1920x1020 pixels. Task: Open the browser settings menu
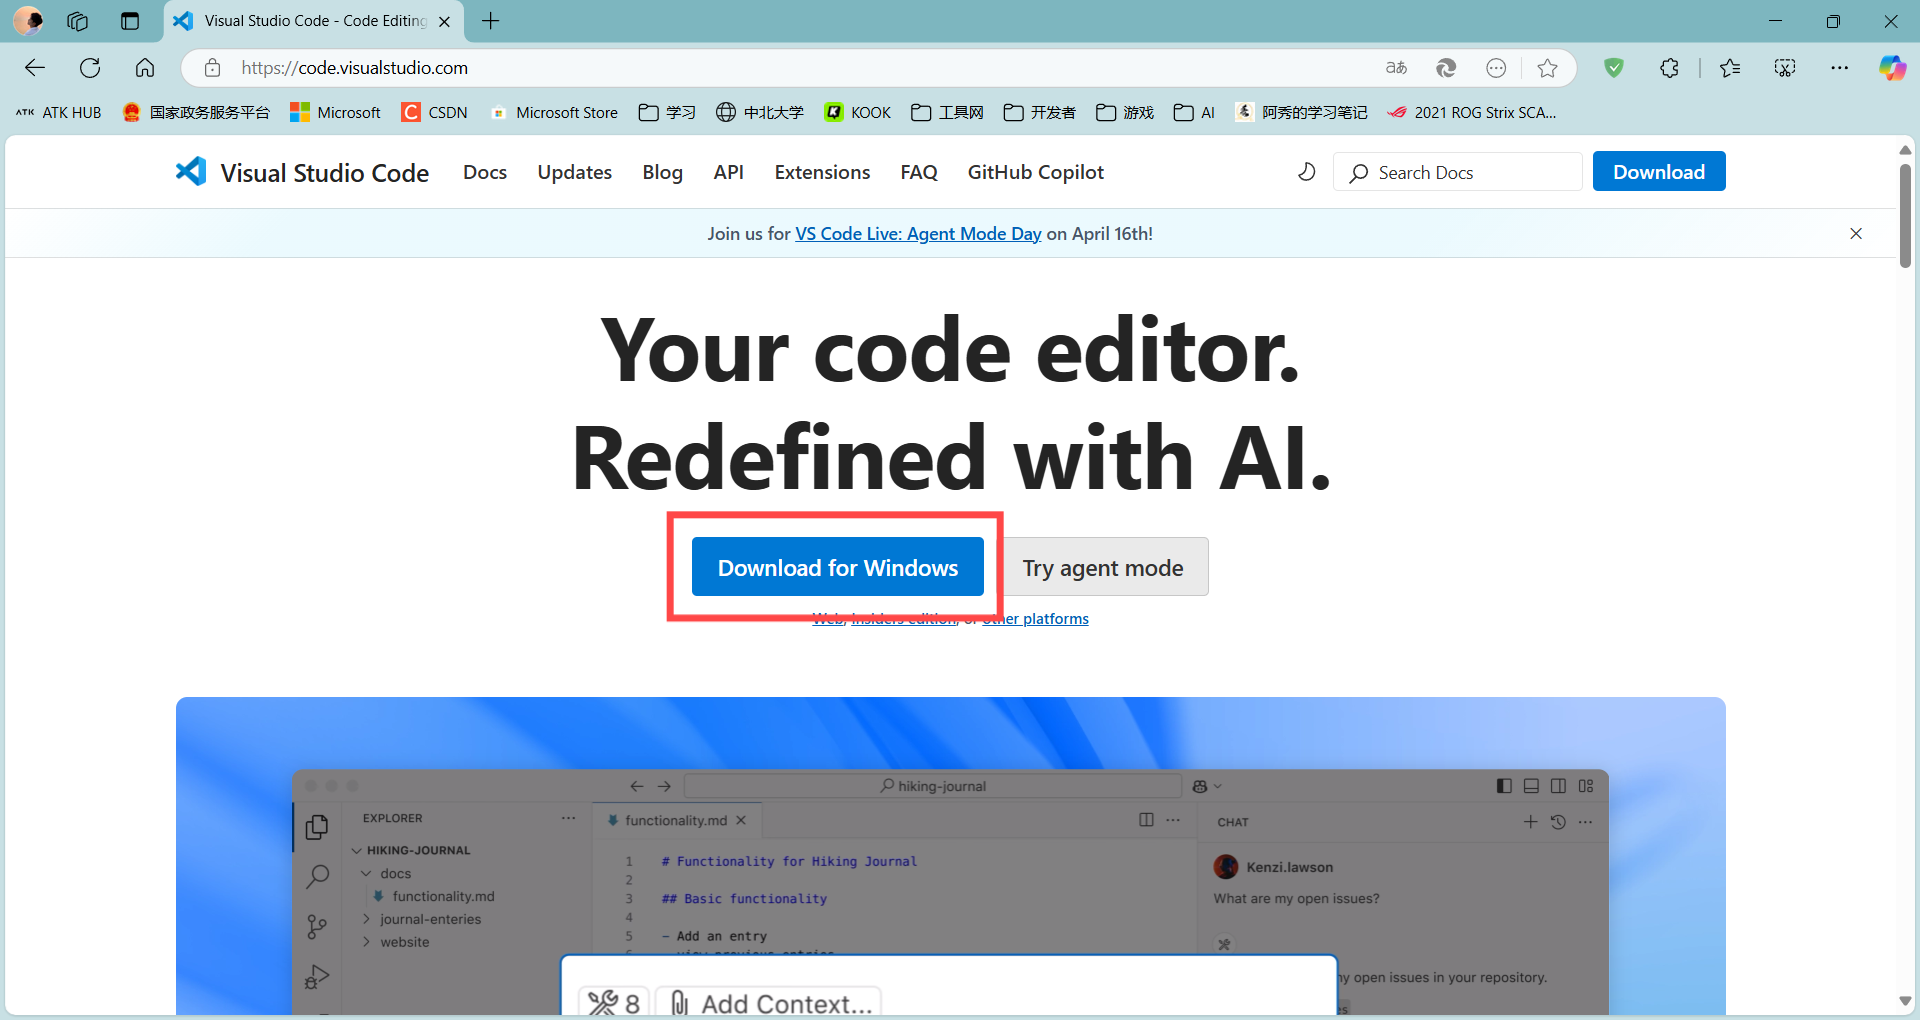(x=1840, y=68)
